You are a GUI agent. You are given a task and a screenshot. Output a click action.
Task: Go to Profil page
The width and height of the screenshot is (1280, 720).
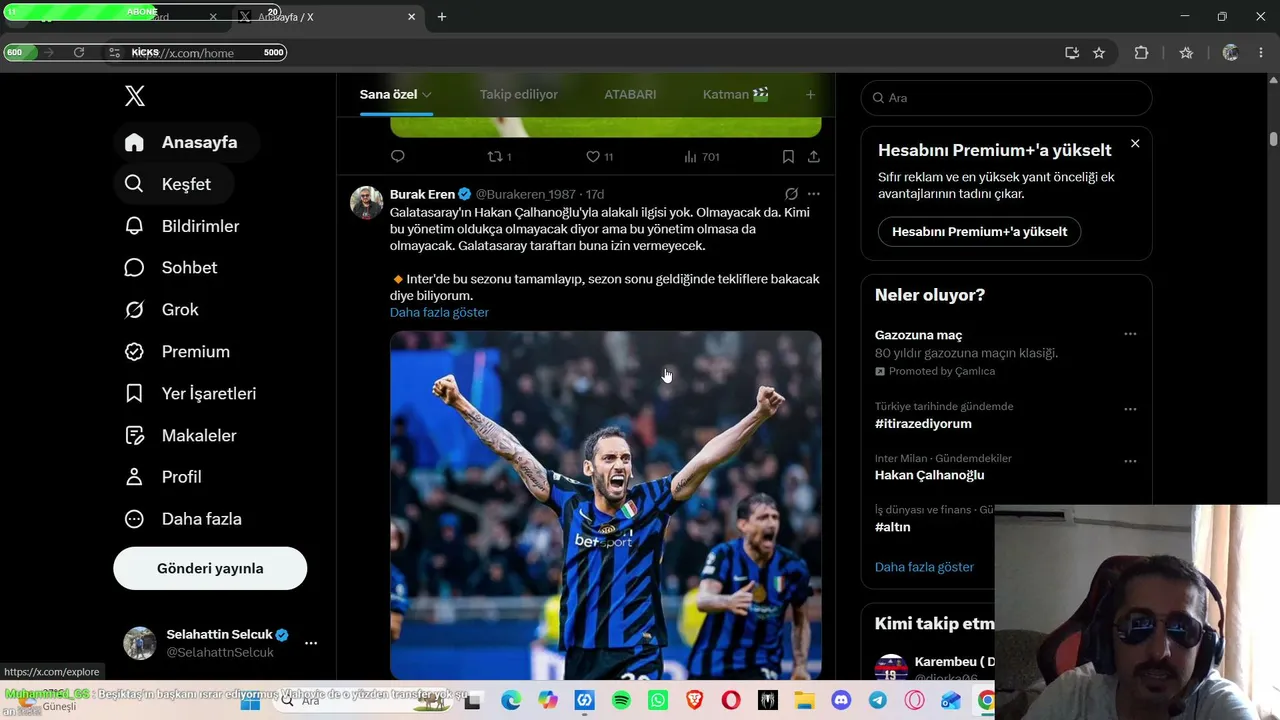pos(163,477)
